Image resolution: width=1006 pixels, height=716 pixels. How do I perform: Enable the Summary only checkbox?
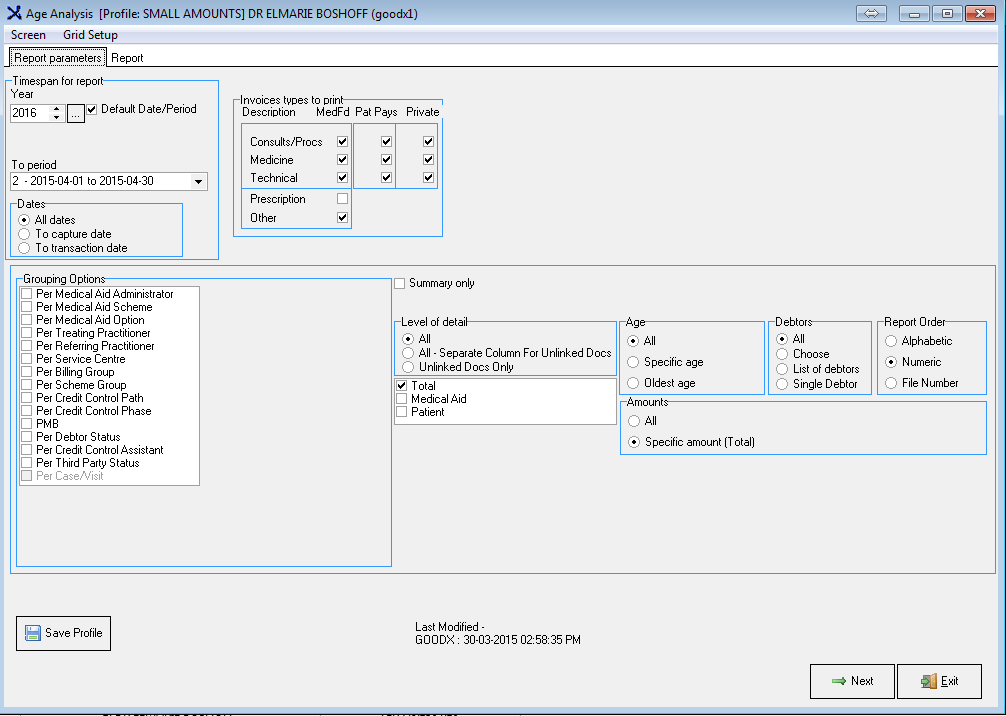(x=400, y=284)
